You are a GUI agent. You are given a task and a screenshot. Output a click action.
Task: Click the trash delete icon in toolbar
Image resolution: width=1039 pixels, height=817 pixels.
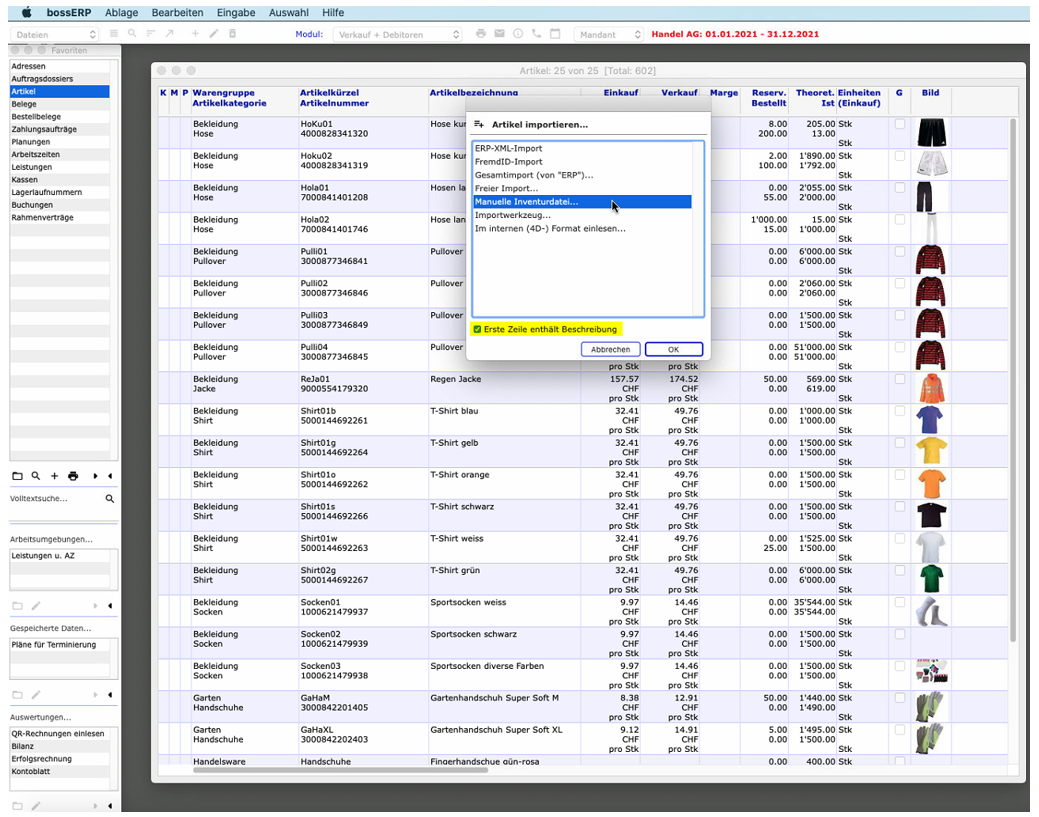click(233, 34)
